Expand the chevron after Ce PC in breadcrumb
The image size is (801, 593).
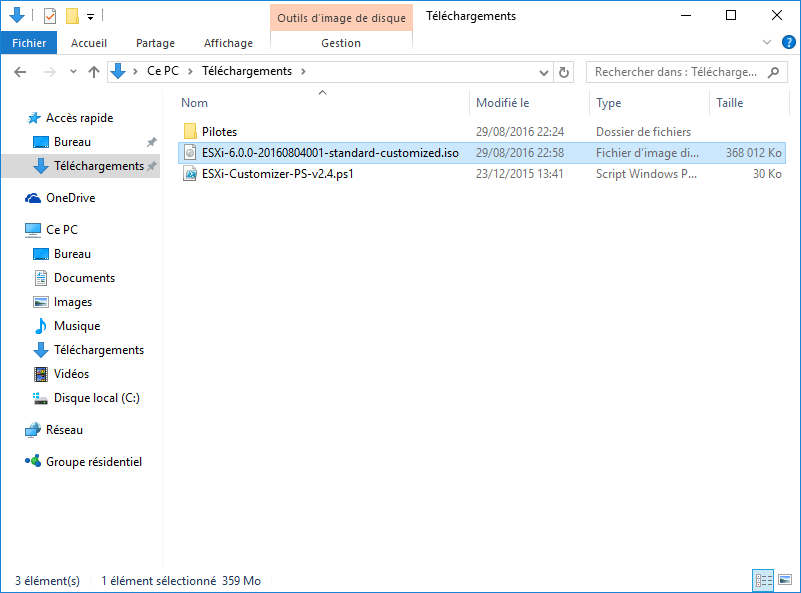click(190, 72)
